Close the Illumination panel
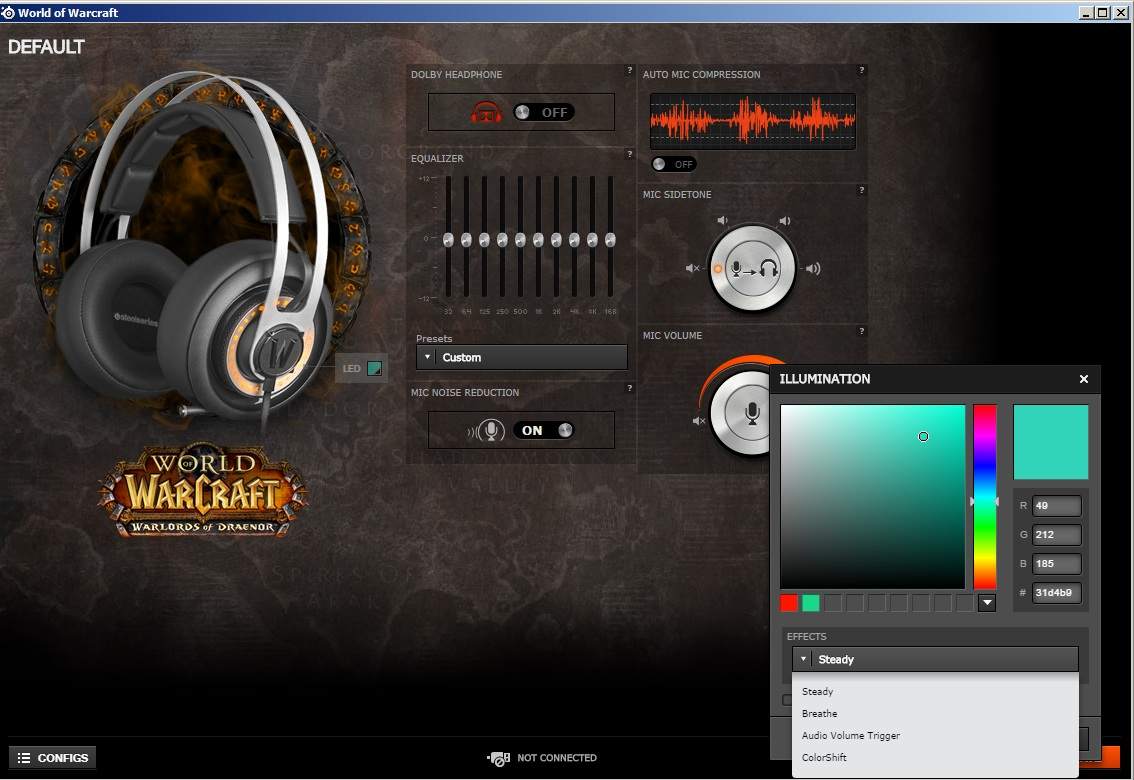 click(1084, 379)
